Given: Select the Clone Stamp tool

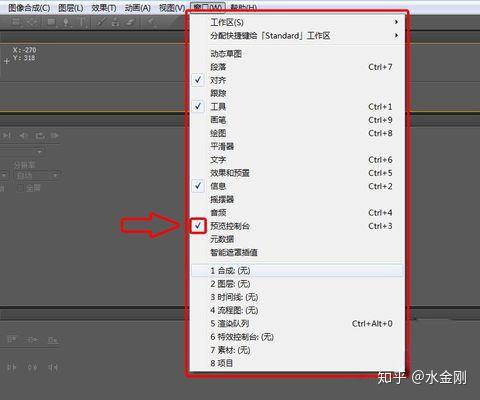Looking at the screenshot, I should tap(115, 23).
